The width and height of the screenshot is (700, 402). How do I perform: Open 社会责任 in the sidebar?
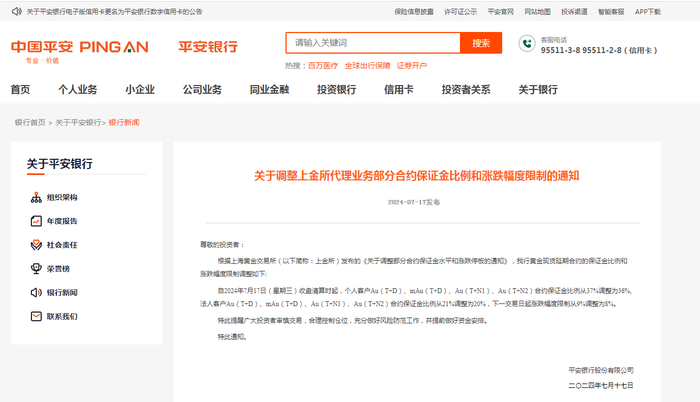(x=62, y=245)
